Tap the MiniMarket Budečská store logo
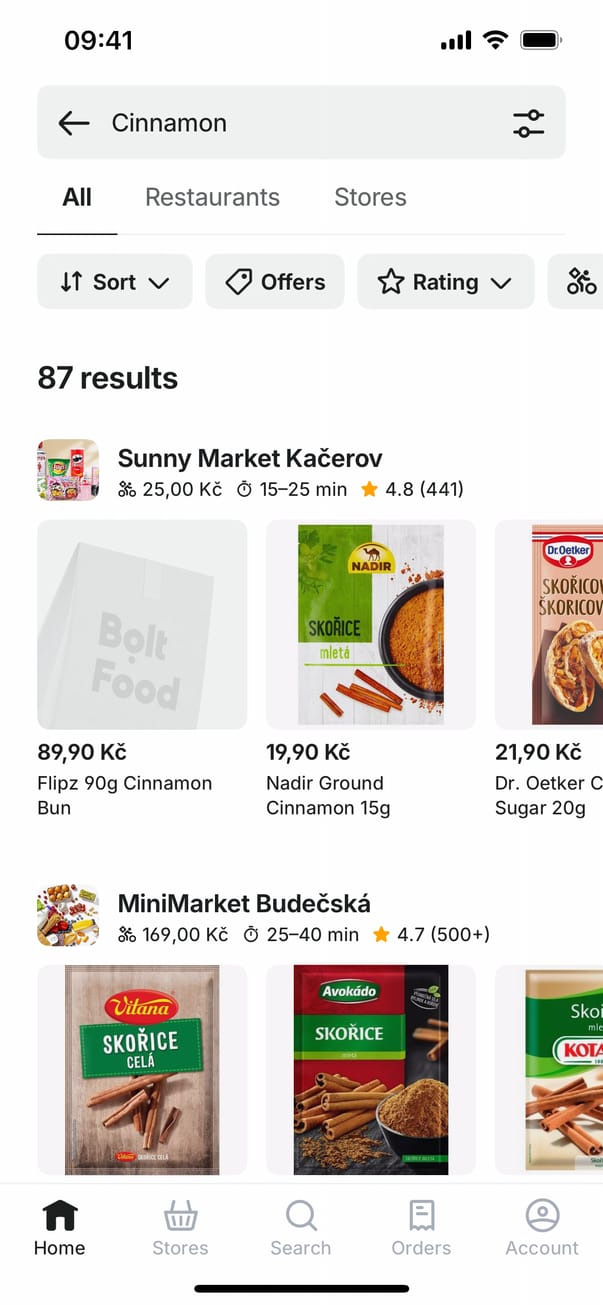The width and height of the screenshot is (603, 1305). click(68, 914)
